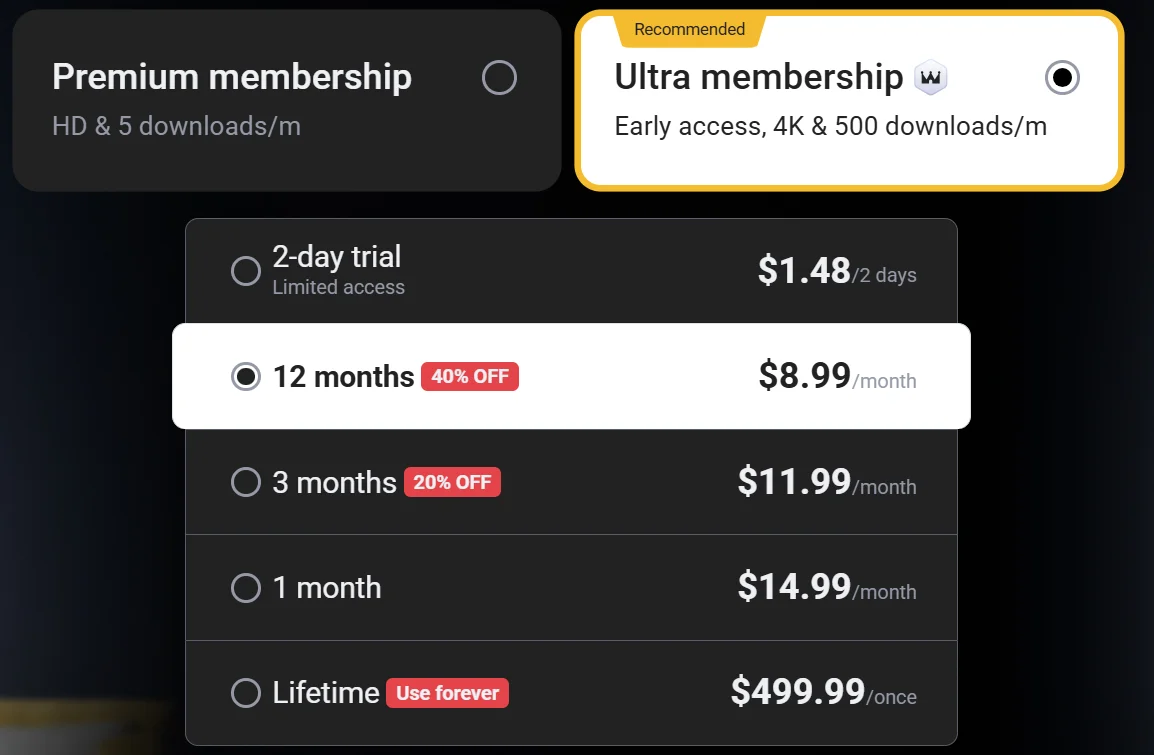Click the $499.99 lifetime price

pyautogui.click(x=798, y=692)
